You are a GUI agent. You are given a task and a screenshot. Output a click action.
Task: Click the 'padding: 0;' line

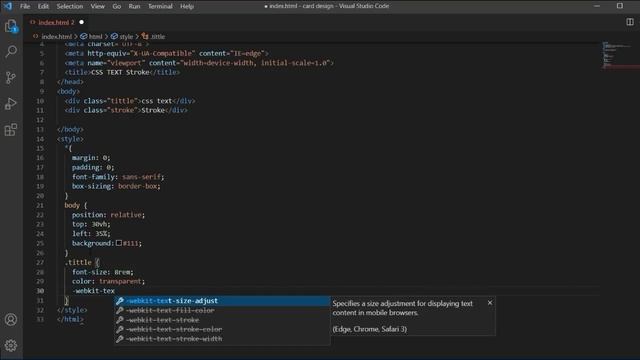click(x=93, y=167)
